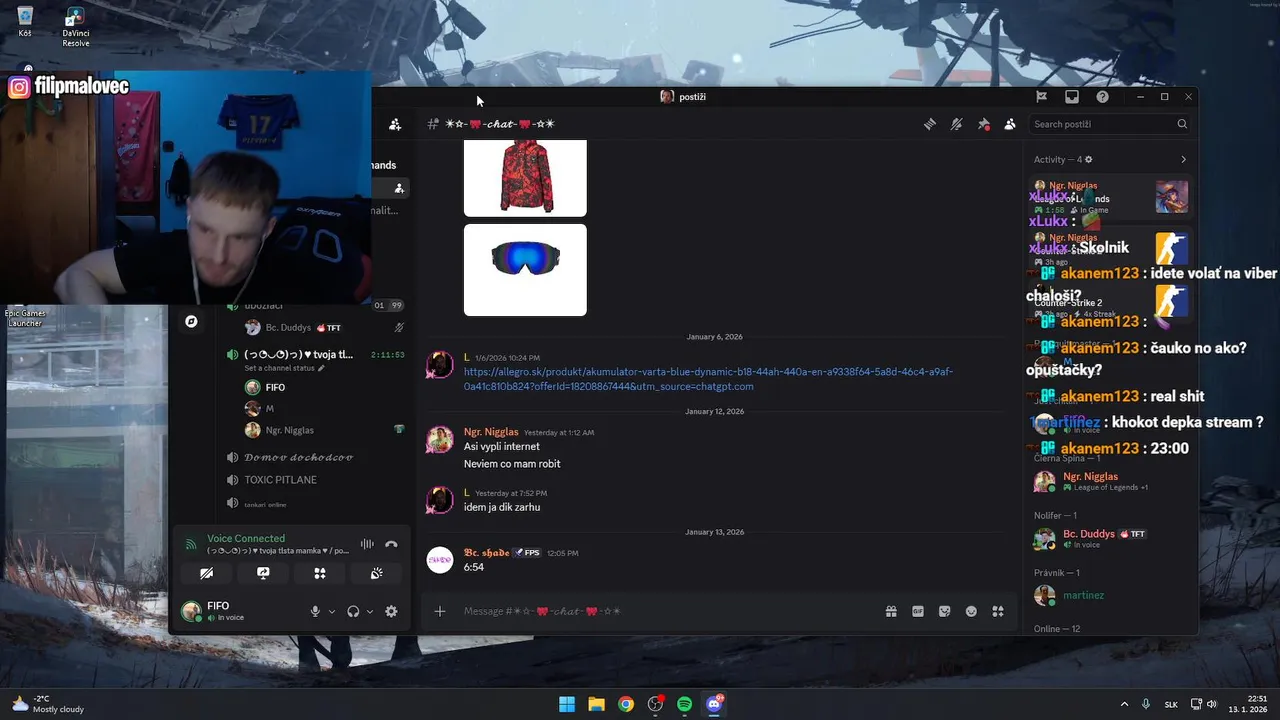Screen dimensions: 1280x720
Task: Open the Discord Help question mark
Action: tap(1102, 97)
